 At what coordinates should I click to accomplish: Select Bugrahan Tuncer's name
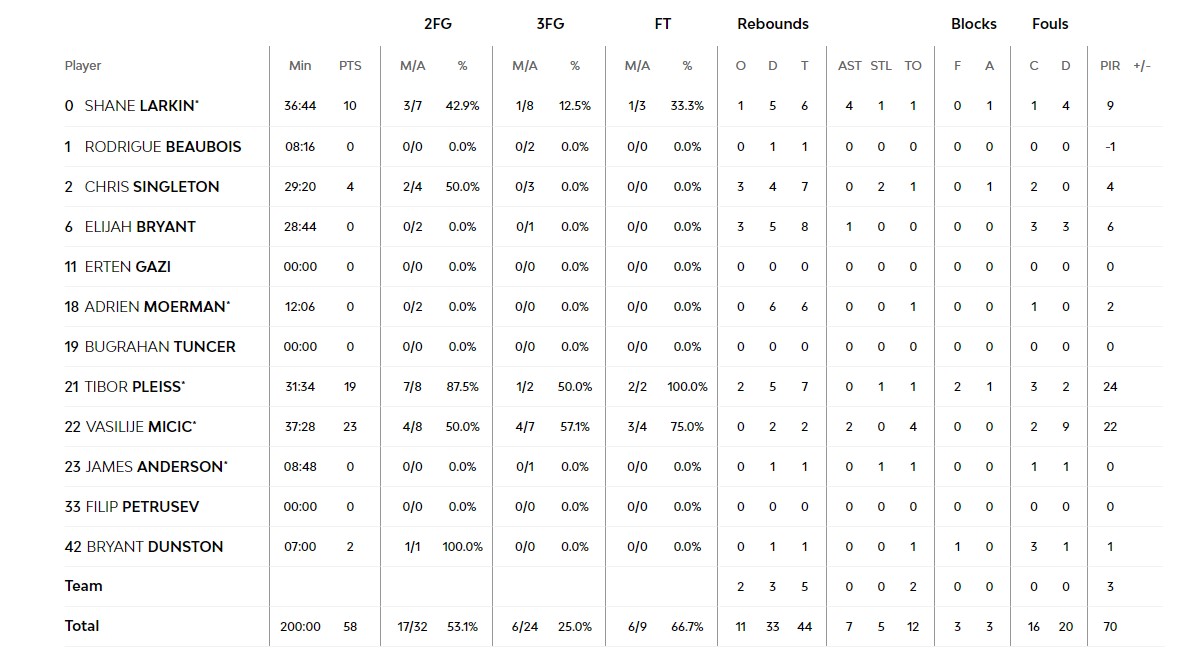point(160,347)
